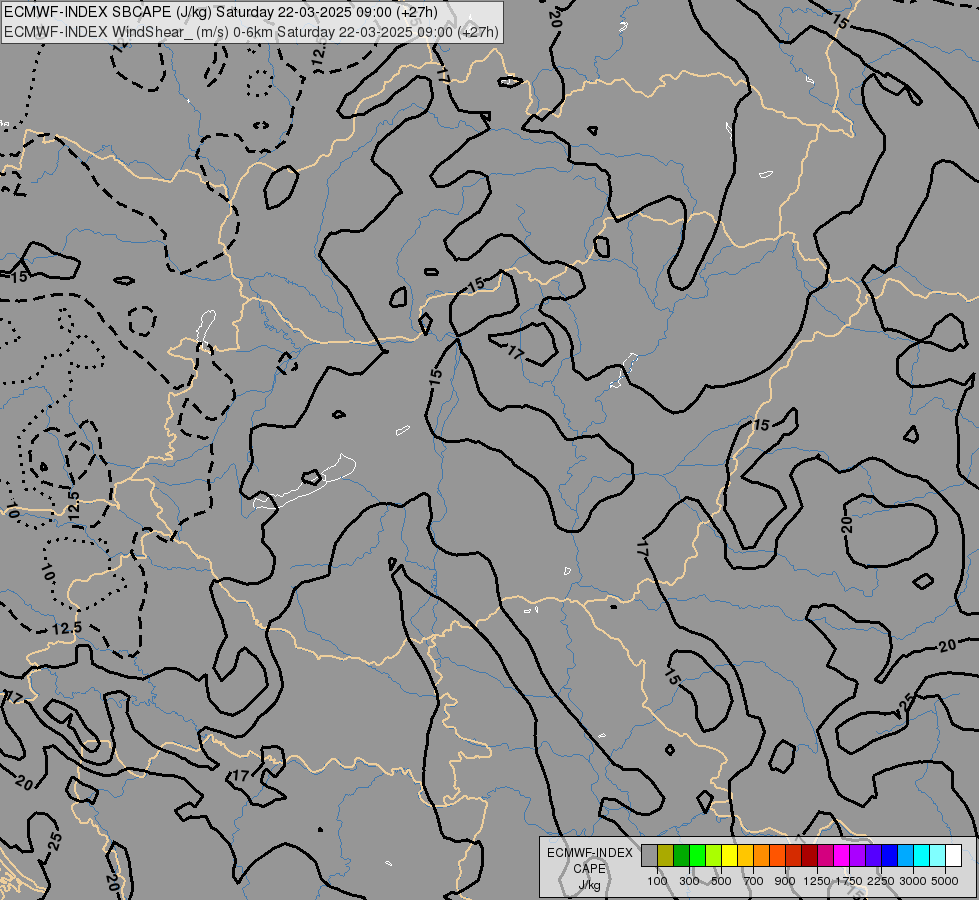
Task: Click the 1750 legend value
Action: coord(849,881)
